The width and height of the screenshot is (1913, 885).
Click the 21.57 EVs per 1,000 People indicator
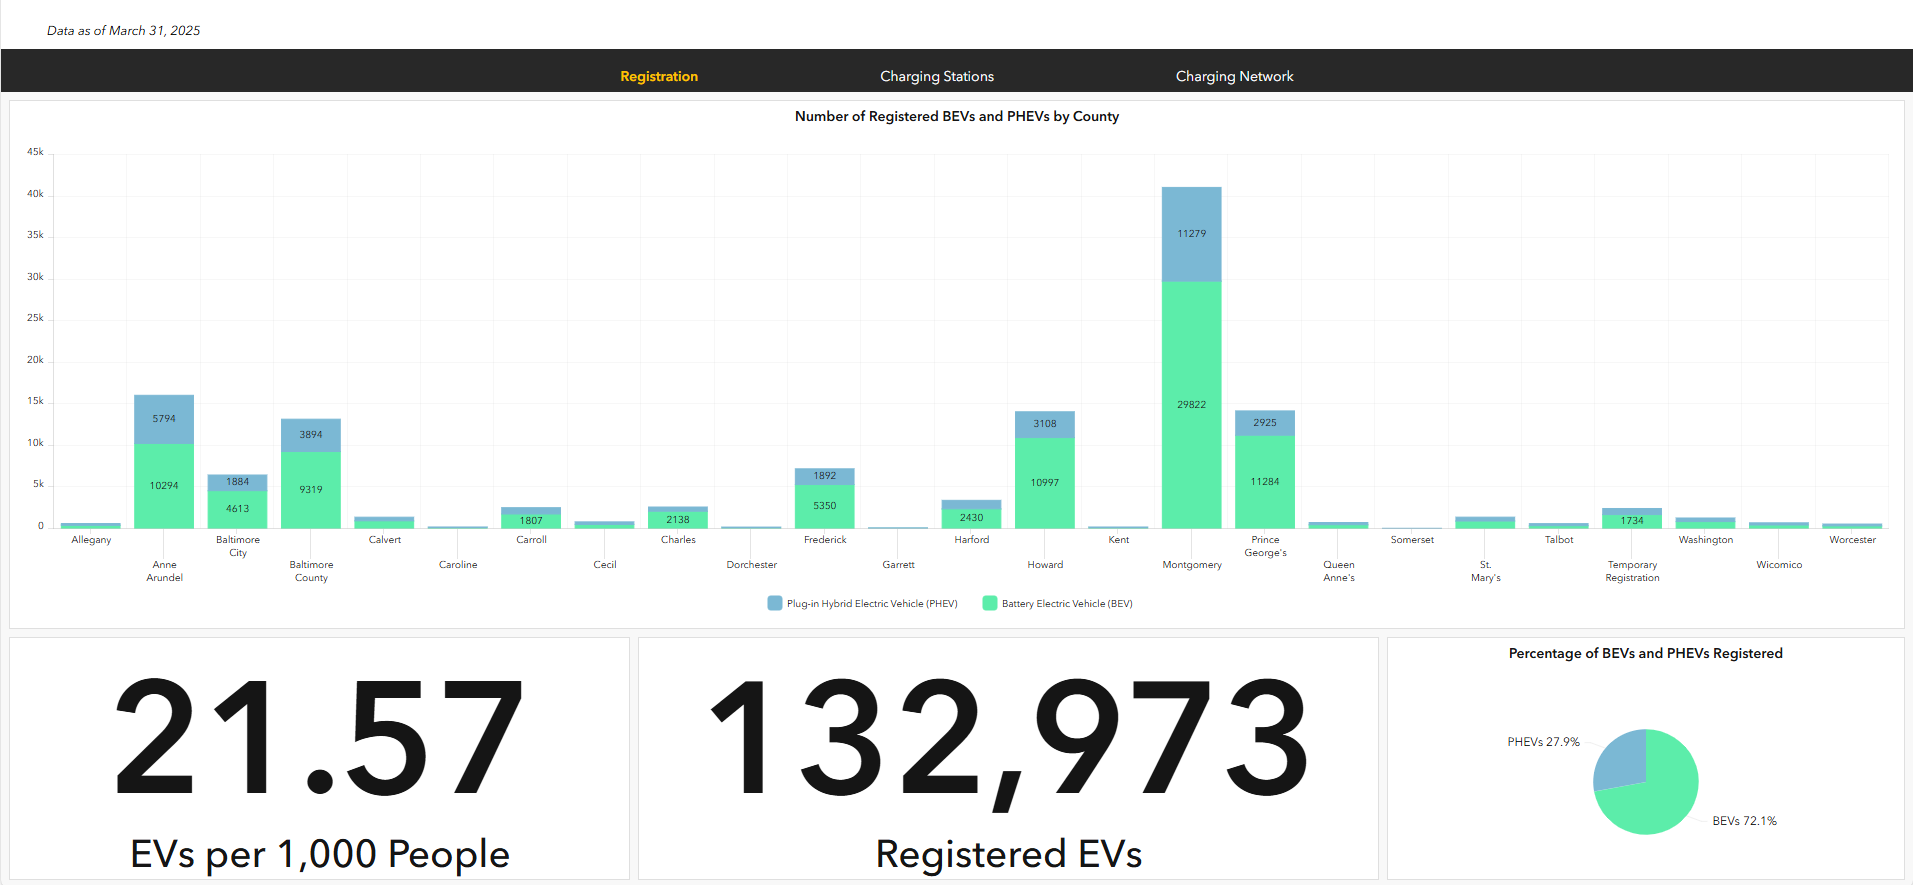pos(319,760)
